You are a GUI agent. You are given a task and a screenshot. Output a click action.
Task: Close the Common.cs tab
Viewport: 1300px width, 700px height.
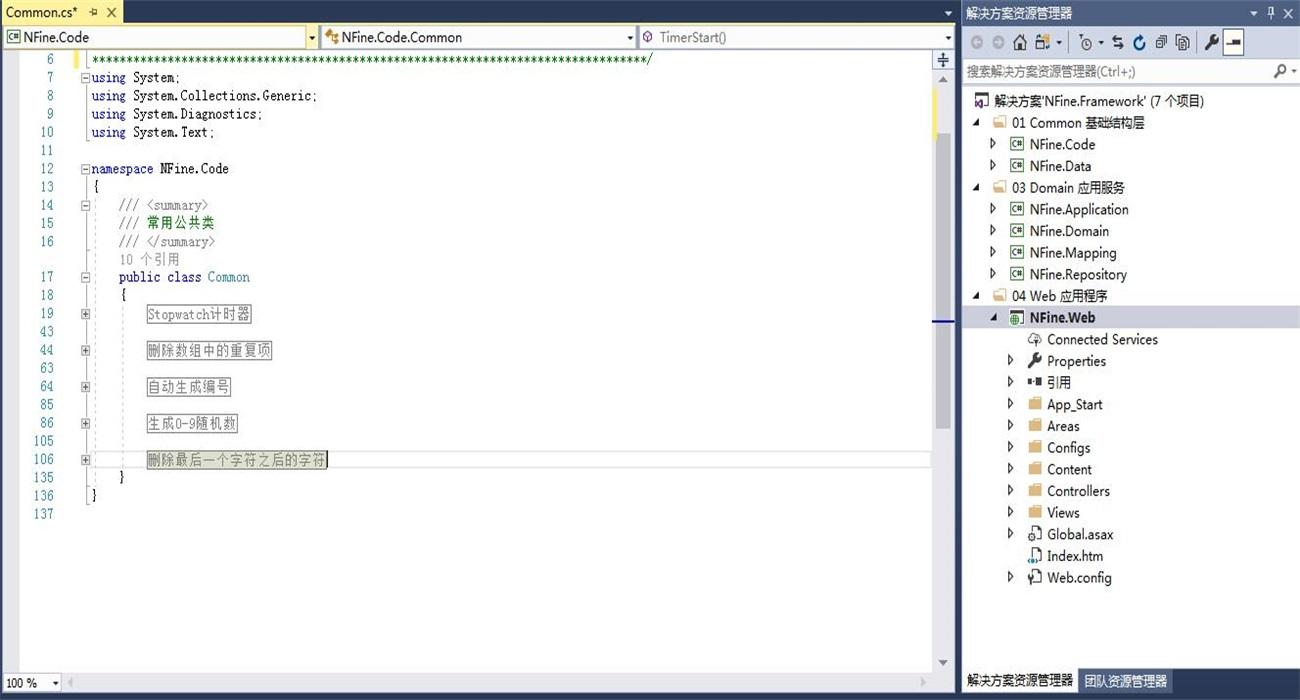point(111,12)
